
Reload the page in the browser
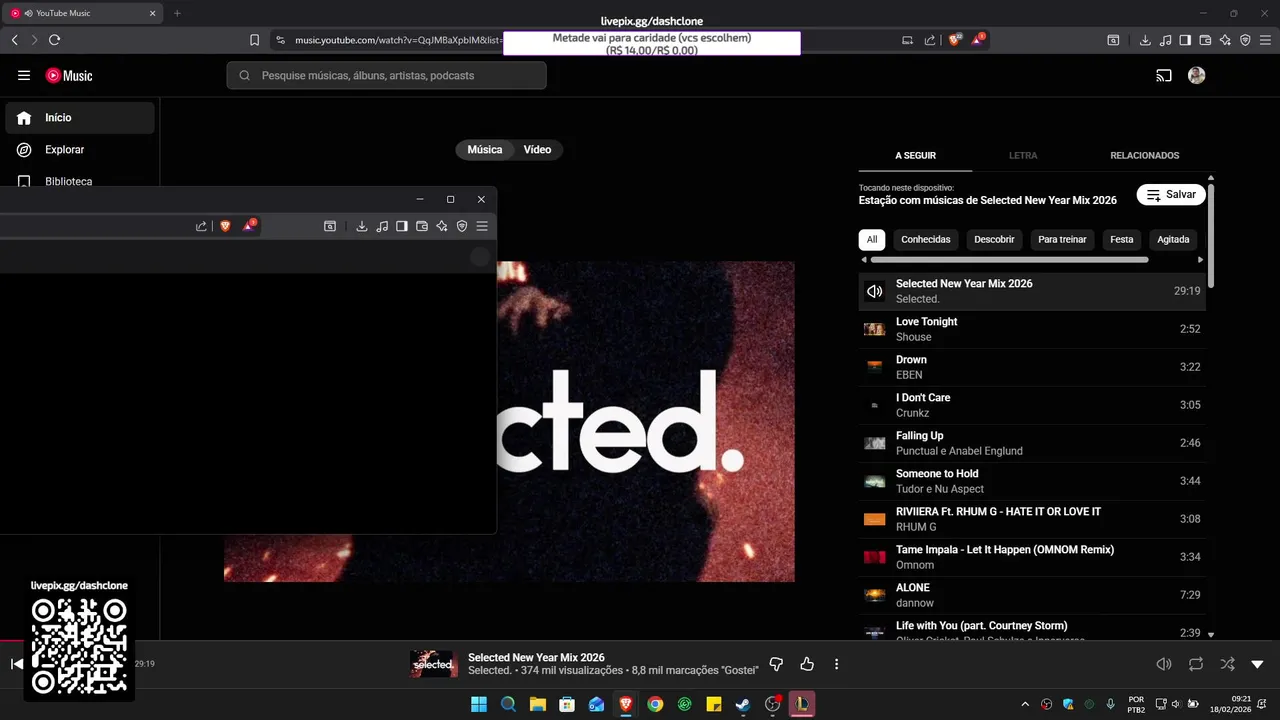point(54,40)
